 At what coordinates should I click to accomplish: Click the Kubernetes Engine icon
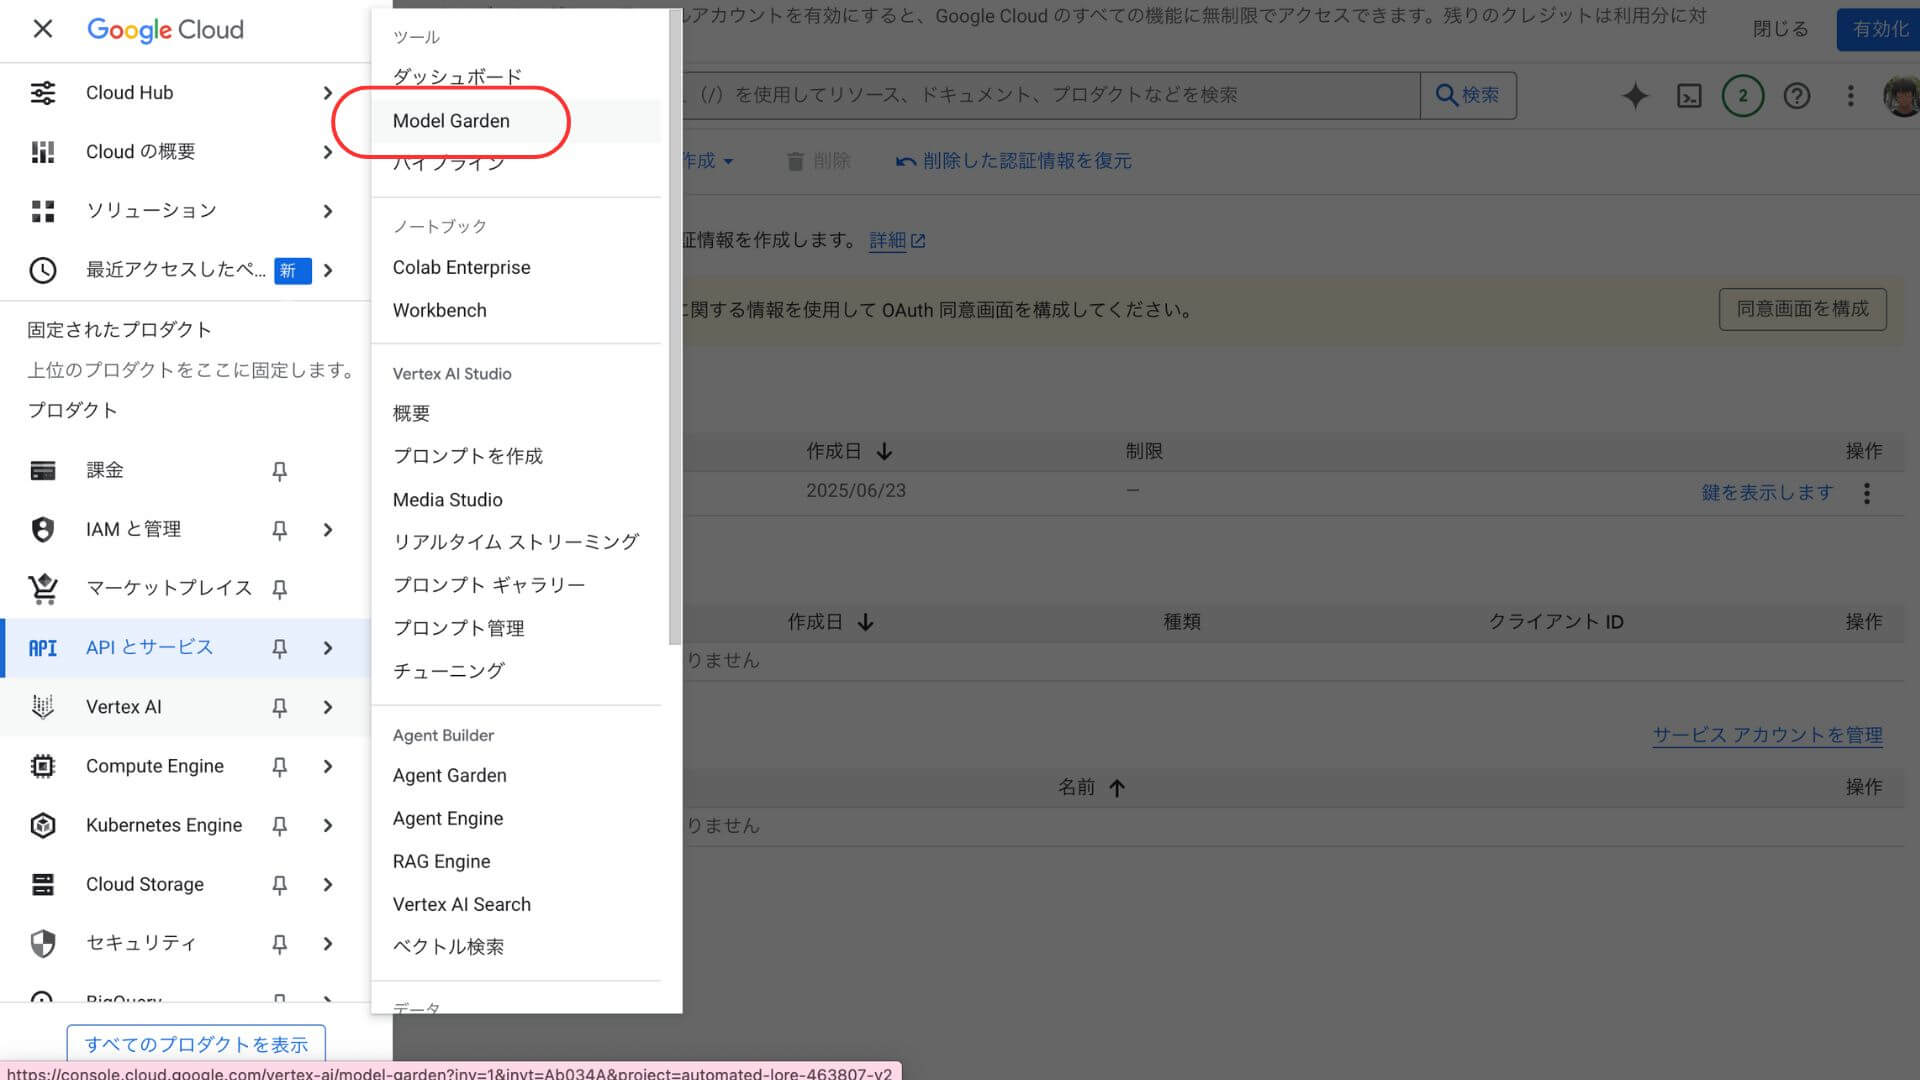pyautogui.click(x=43, y=825)
